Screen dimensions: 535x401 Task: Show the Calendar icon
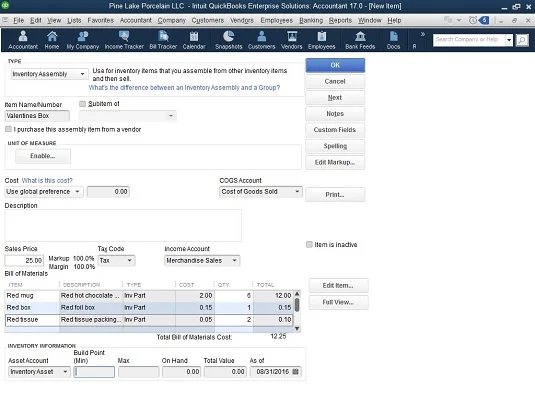tap(194, 40)
